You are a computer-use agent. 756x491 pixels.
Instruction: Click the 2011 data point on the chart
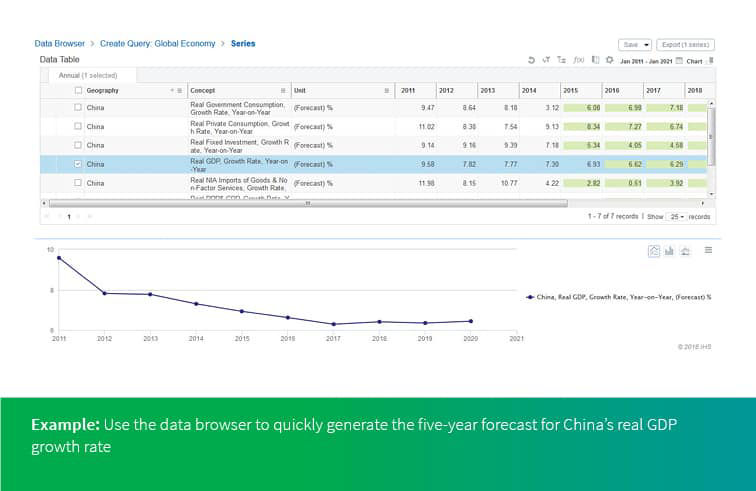point(59,258)
